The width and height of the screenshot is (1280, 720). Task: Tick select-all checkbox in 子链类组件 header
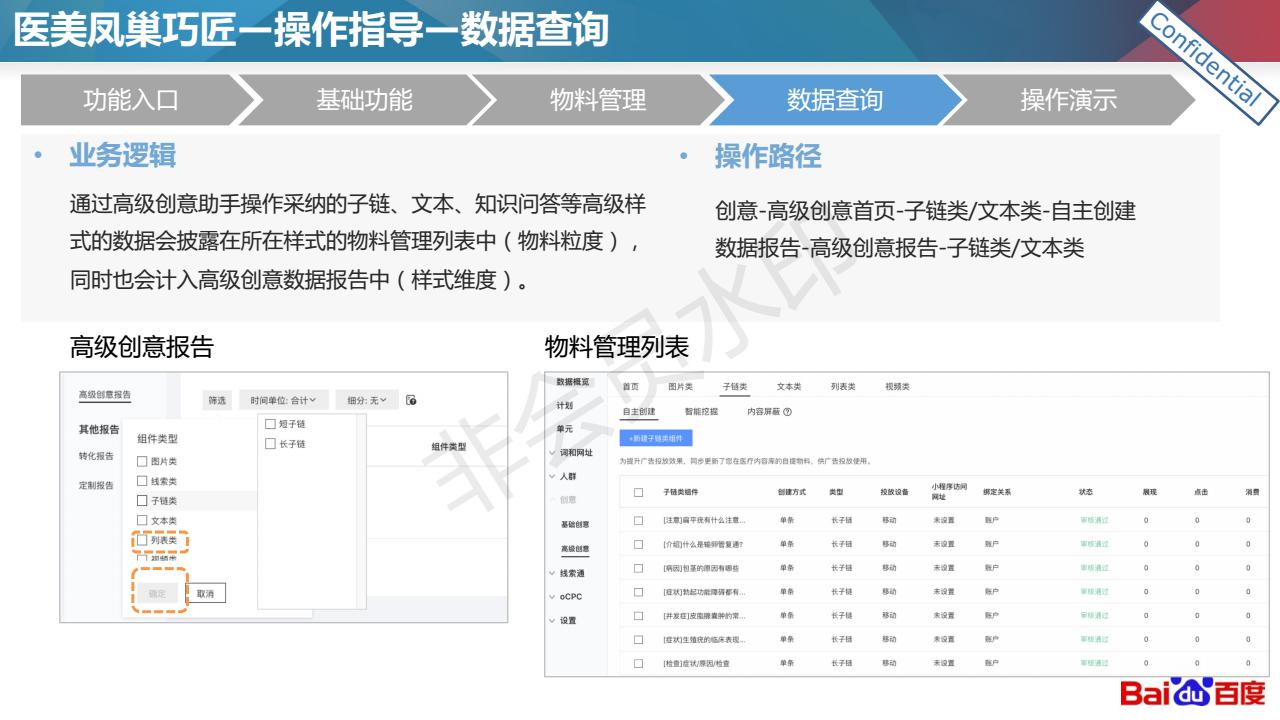[x=638, y=492]
